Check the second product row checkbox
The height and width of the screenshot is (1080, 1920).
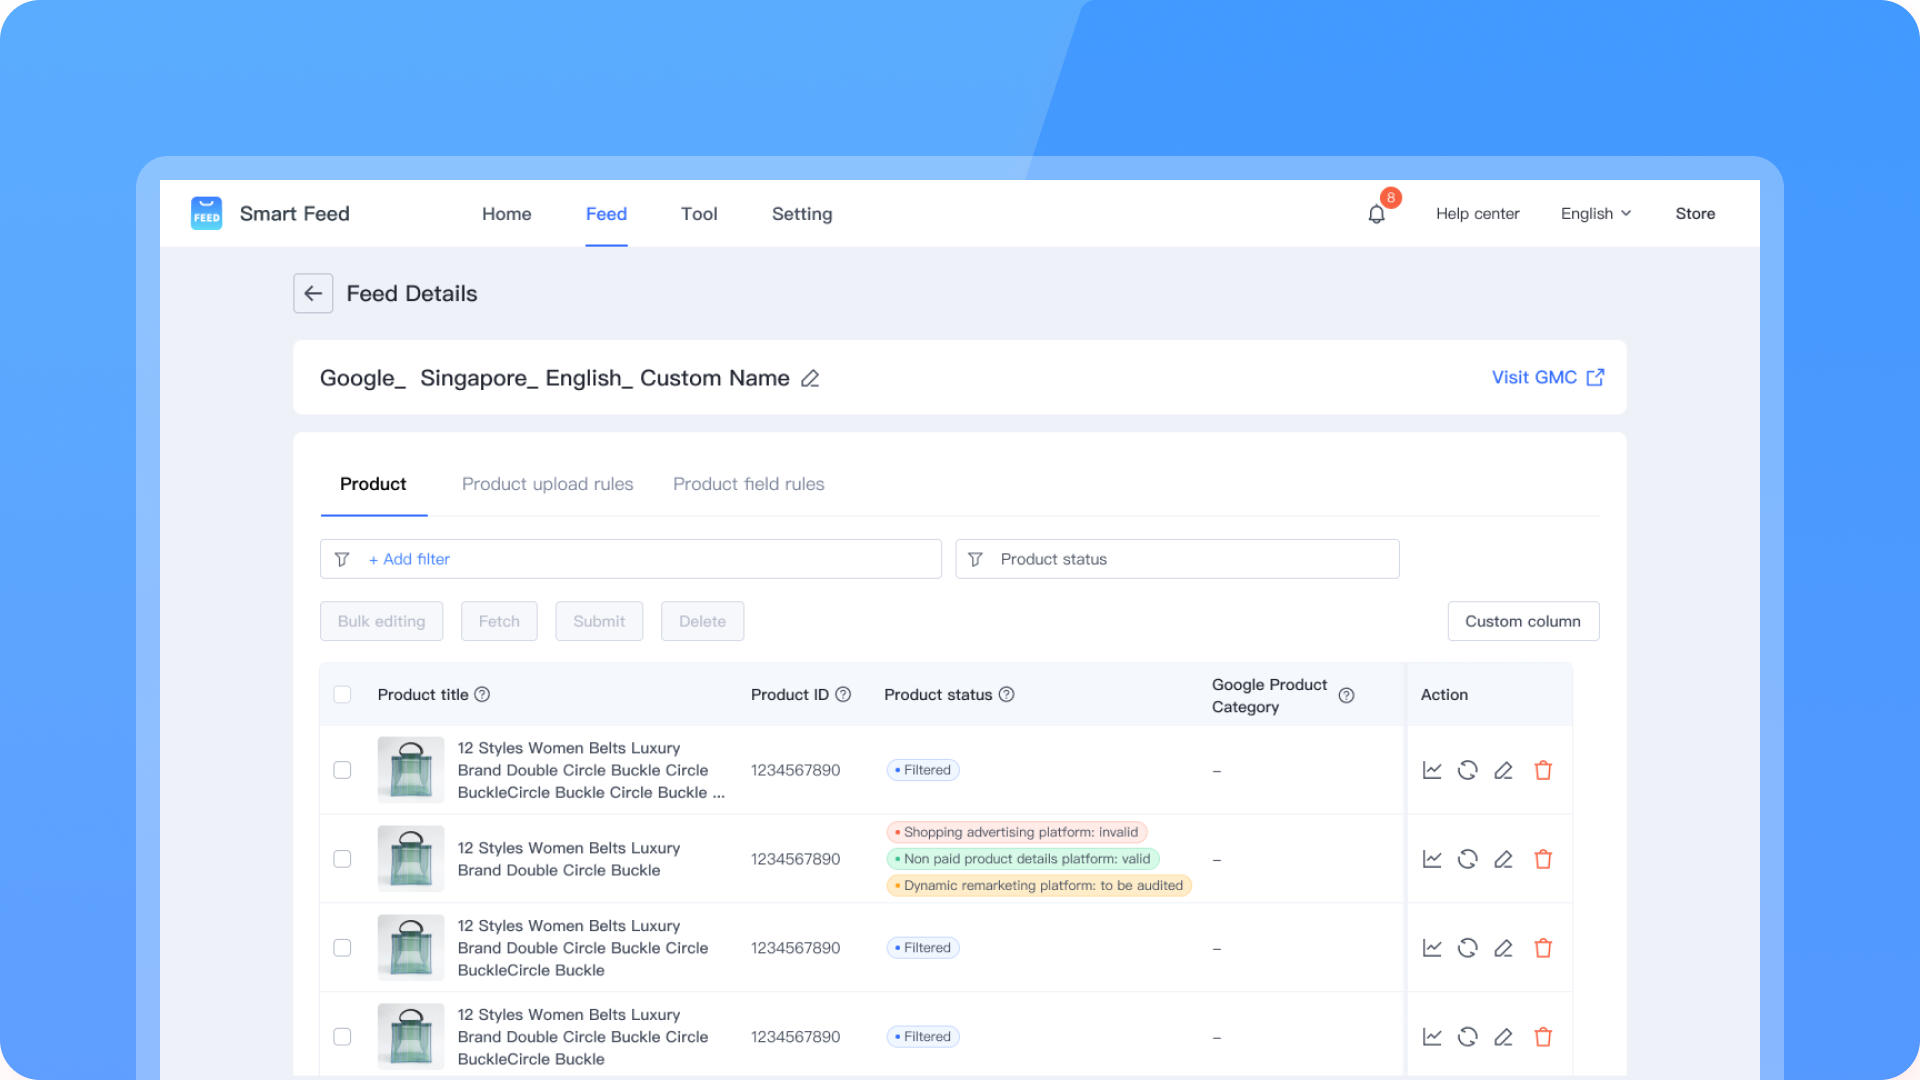click(x=342, y=859)
